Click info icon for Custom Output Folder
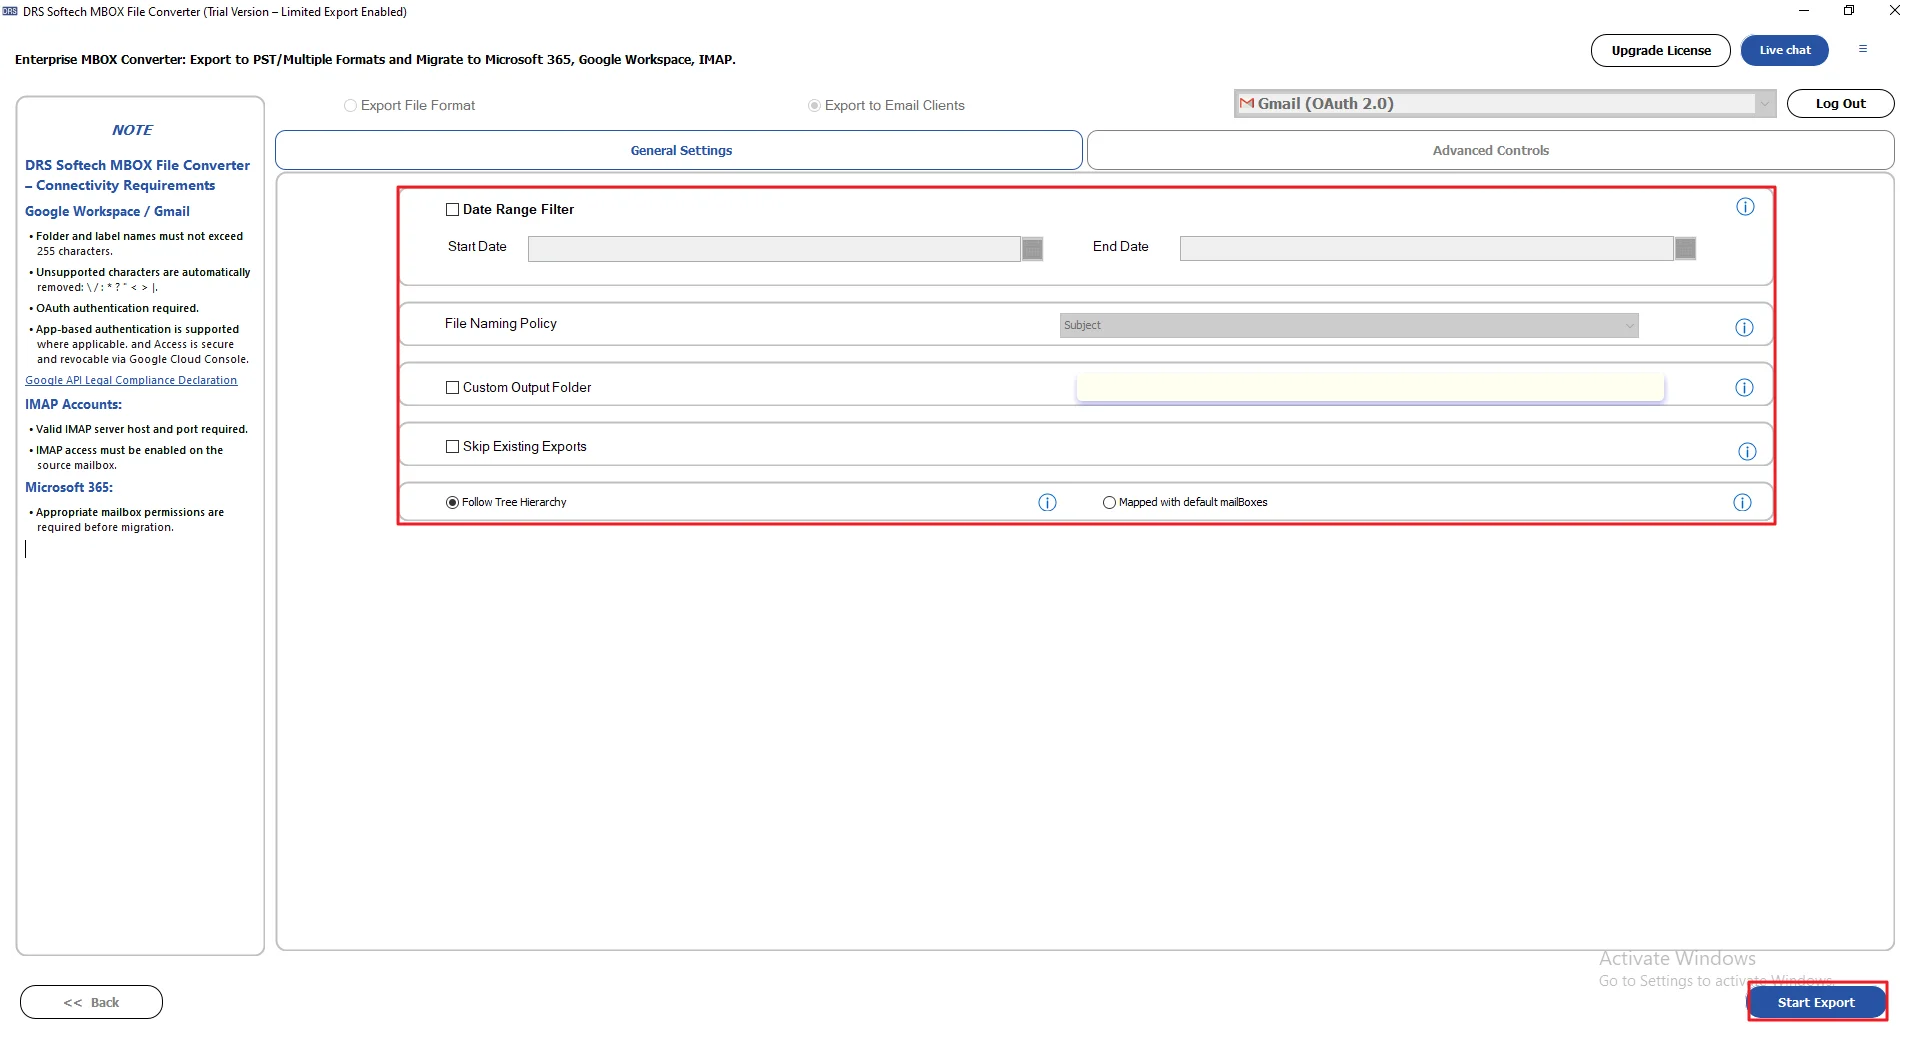Screen dimensions: 1920x1040 coord(1744,388)
